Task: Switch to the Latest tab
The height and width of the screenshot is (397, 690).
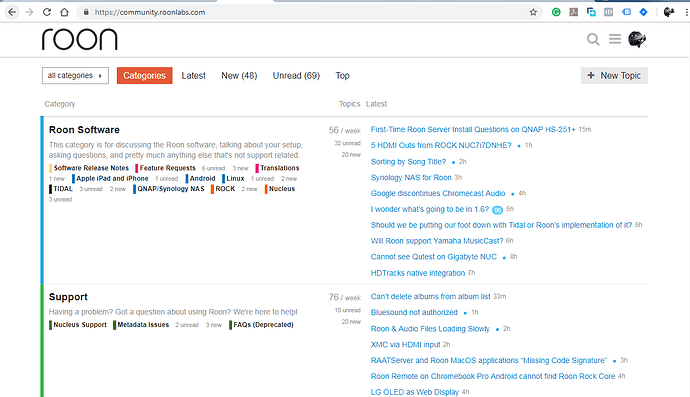Action: coord(194,76)
